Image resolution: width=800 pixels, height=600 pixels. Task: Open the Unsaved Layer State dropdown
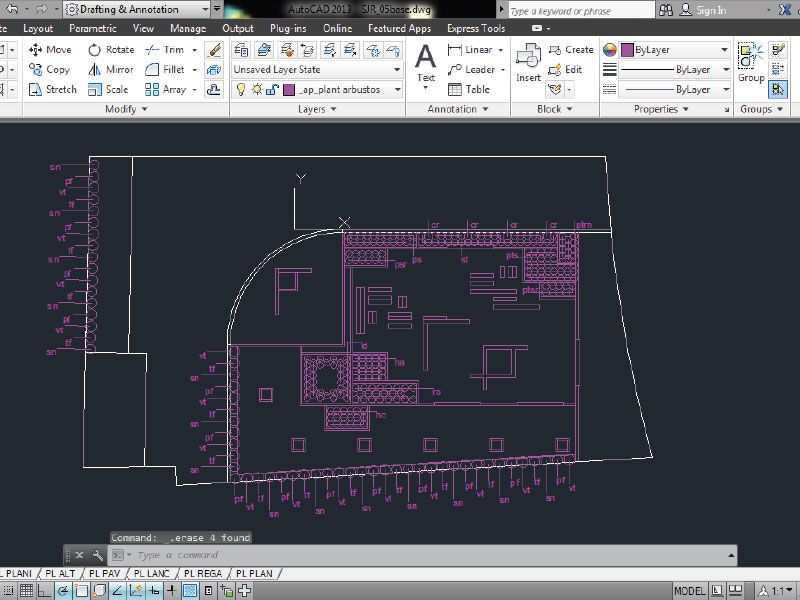click(316, 70)
